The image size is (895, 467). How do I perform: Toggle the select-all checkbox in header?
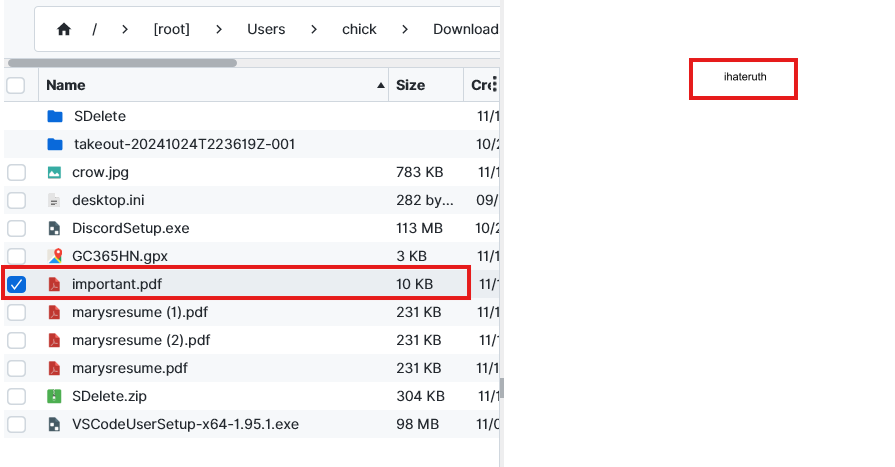coord(16,85)
